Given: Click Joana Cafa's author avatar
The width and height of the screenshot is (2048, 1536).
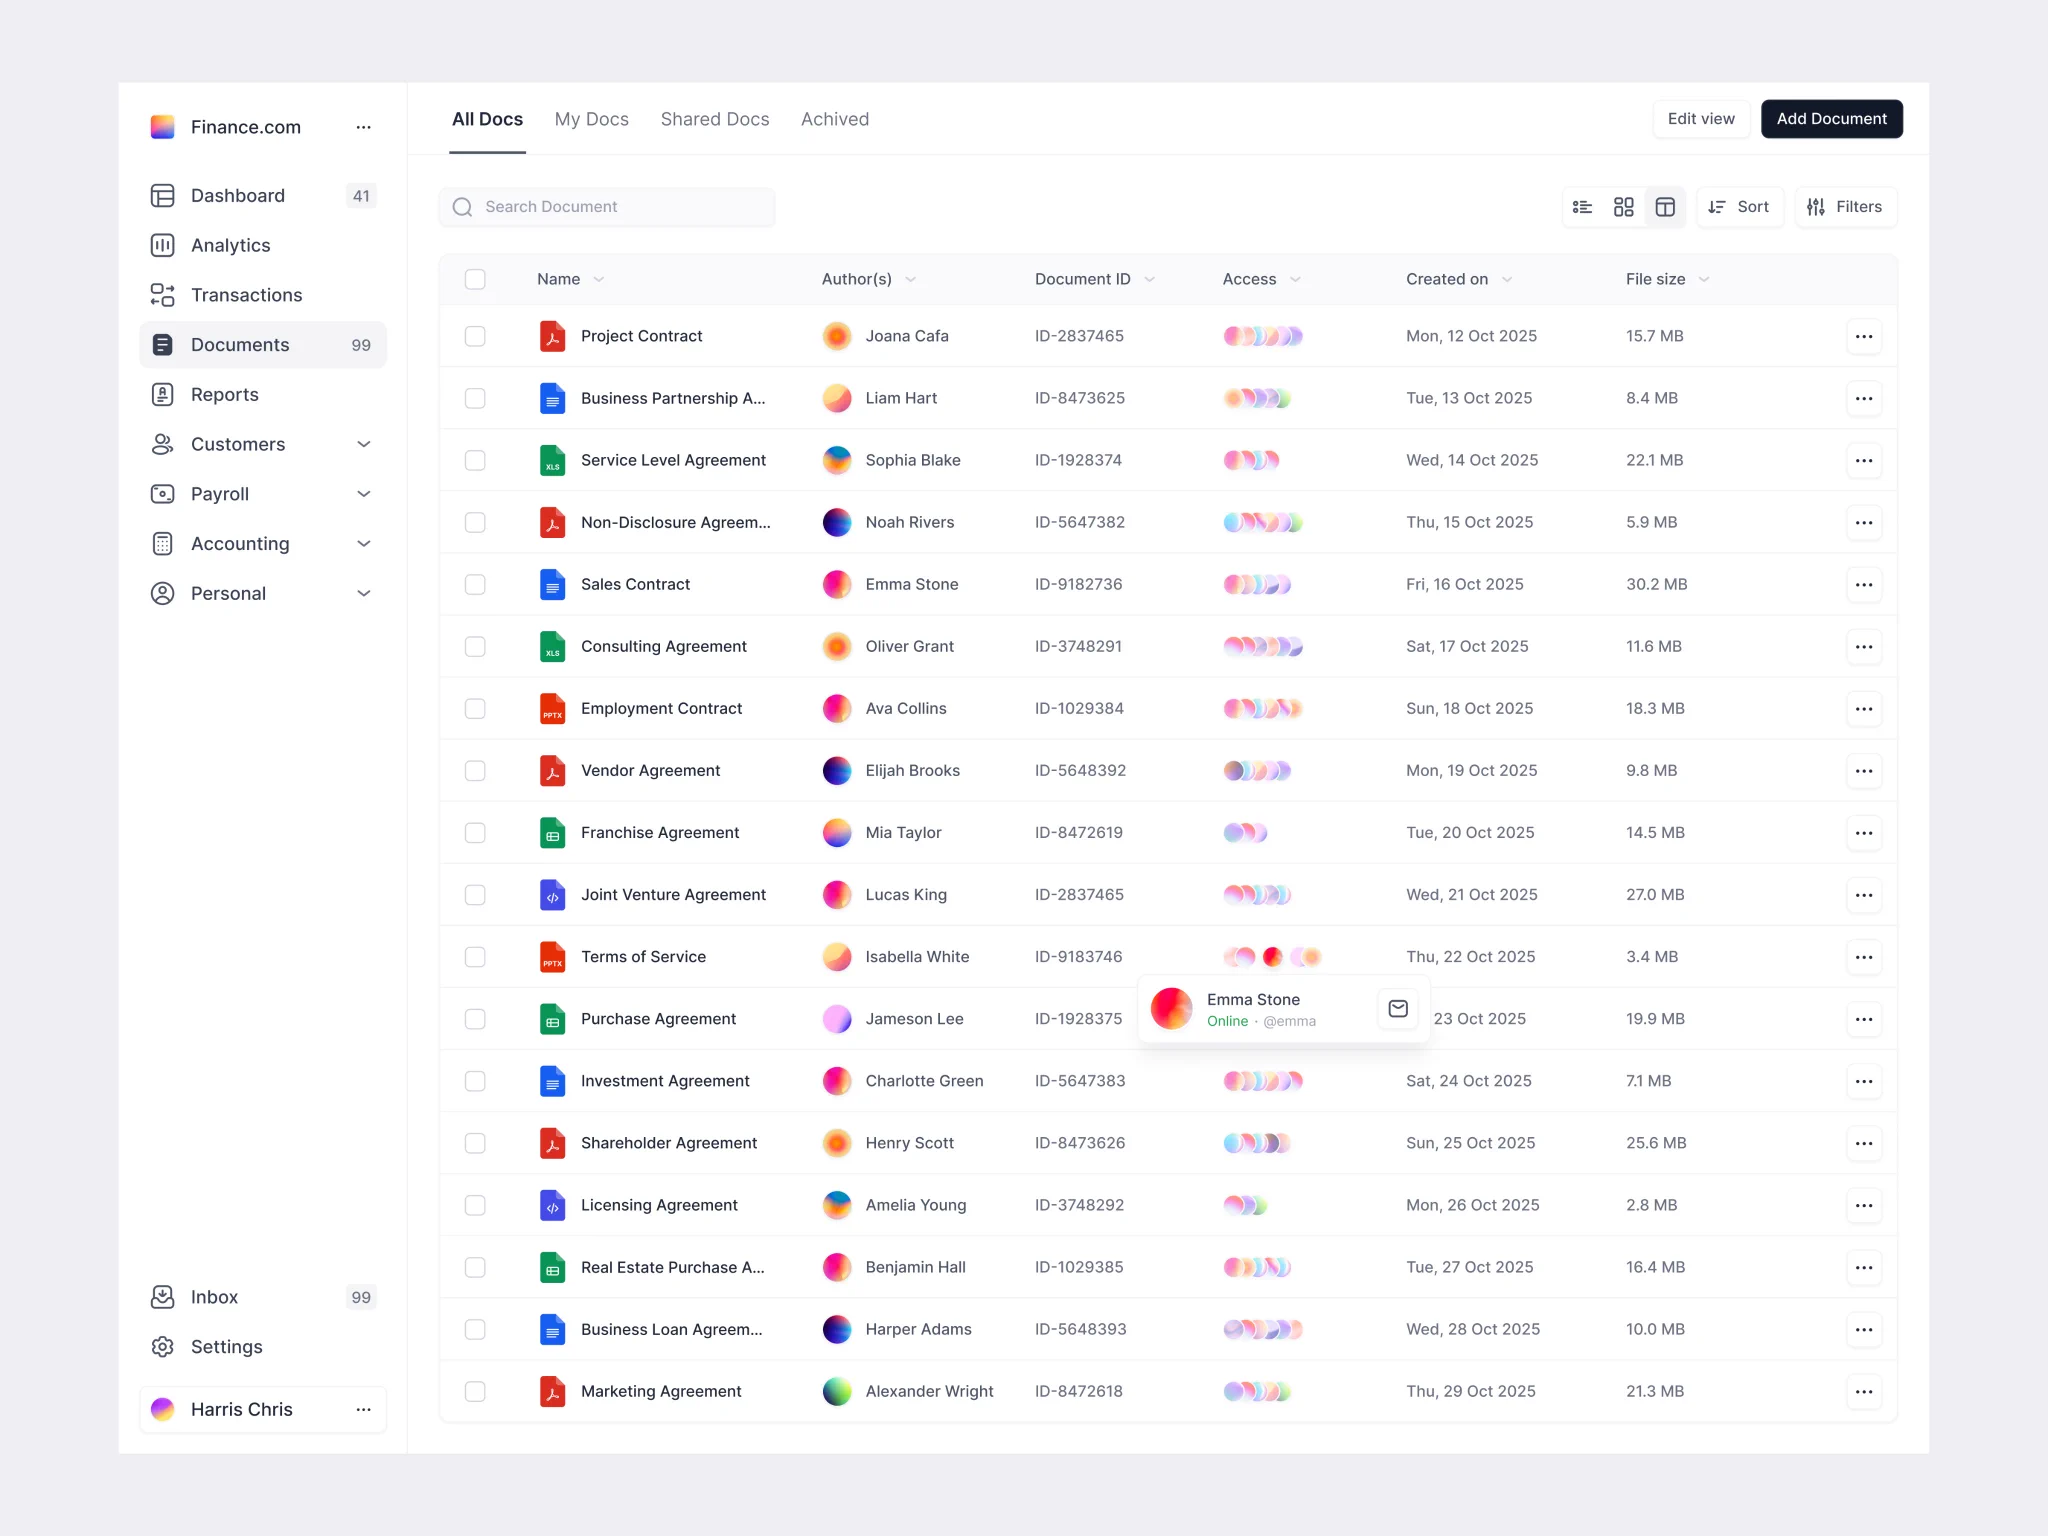Looking at the screenshot, I should 837,336.
